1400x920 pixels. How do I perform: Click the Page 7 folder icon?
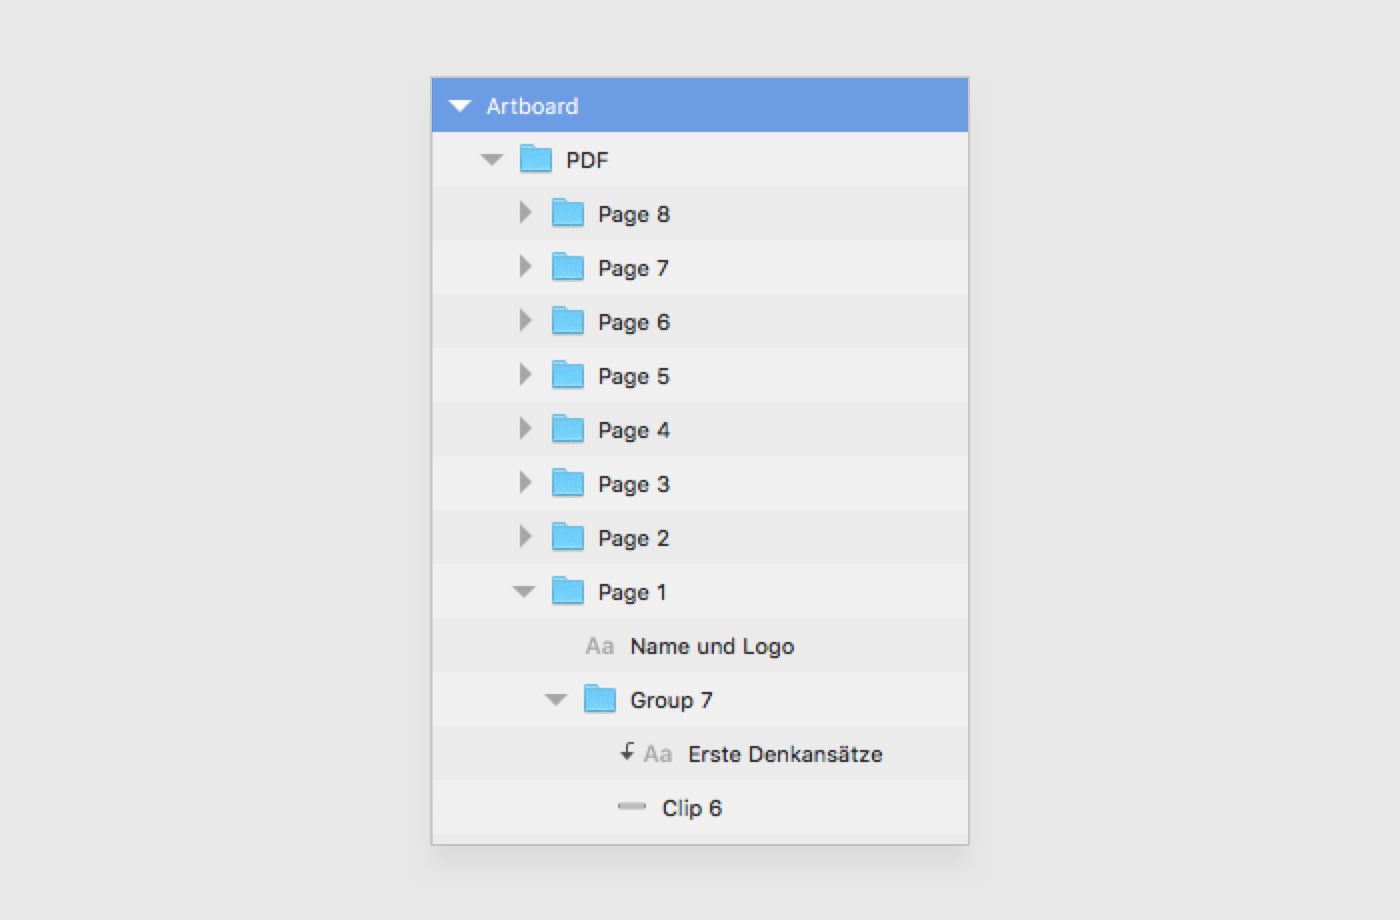(568, 267)
